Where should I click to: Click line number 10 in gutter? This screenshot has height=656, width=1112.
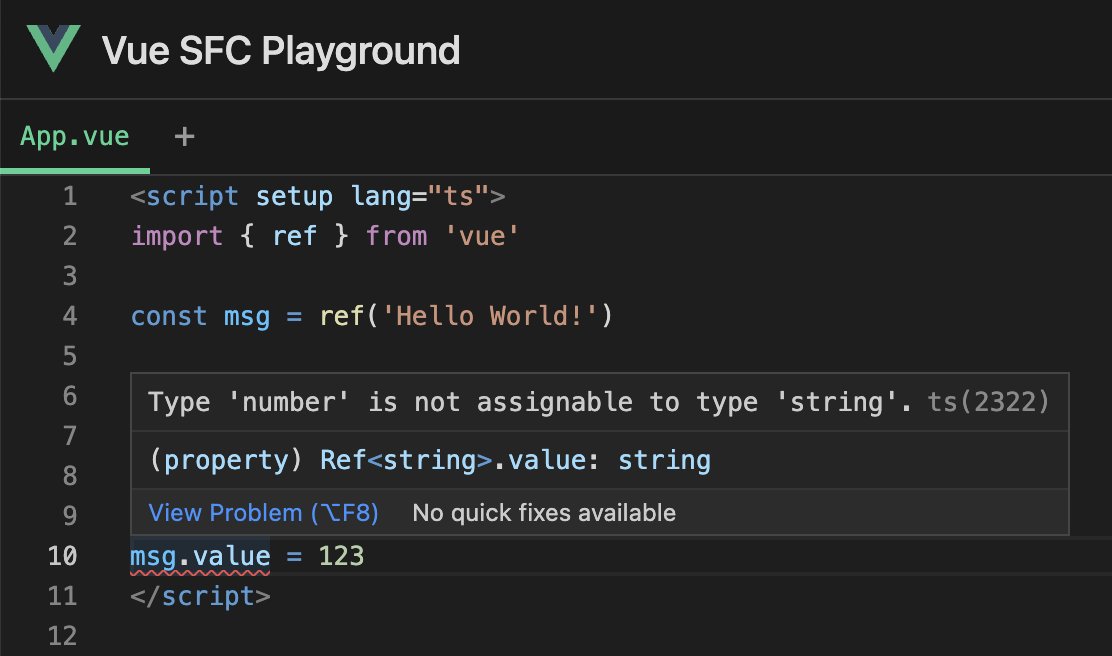pyautogui.click(x=62, y=556)
